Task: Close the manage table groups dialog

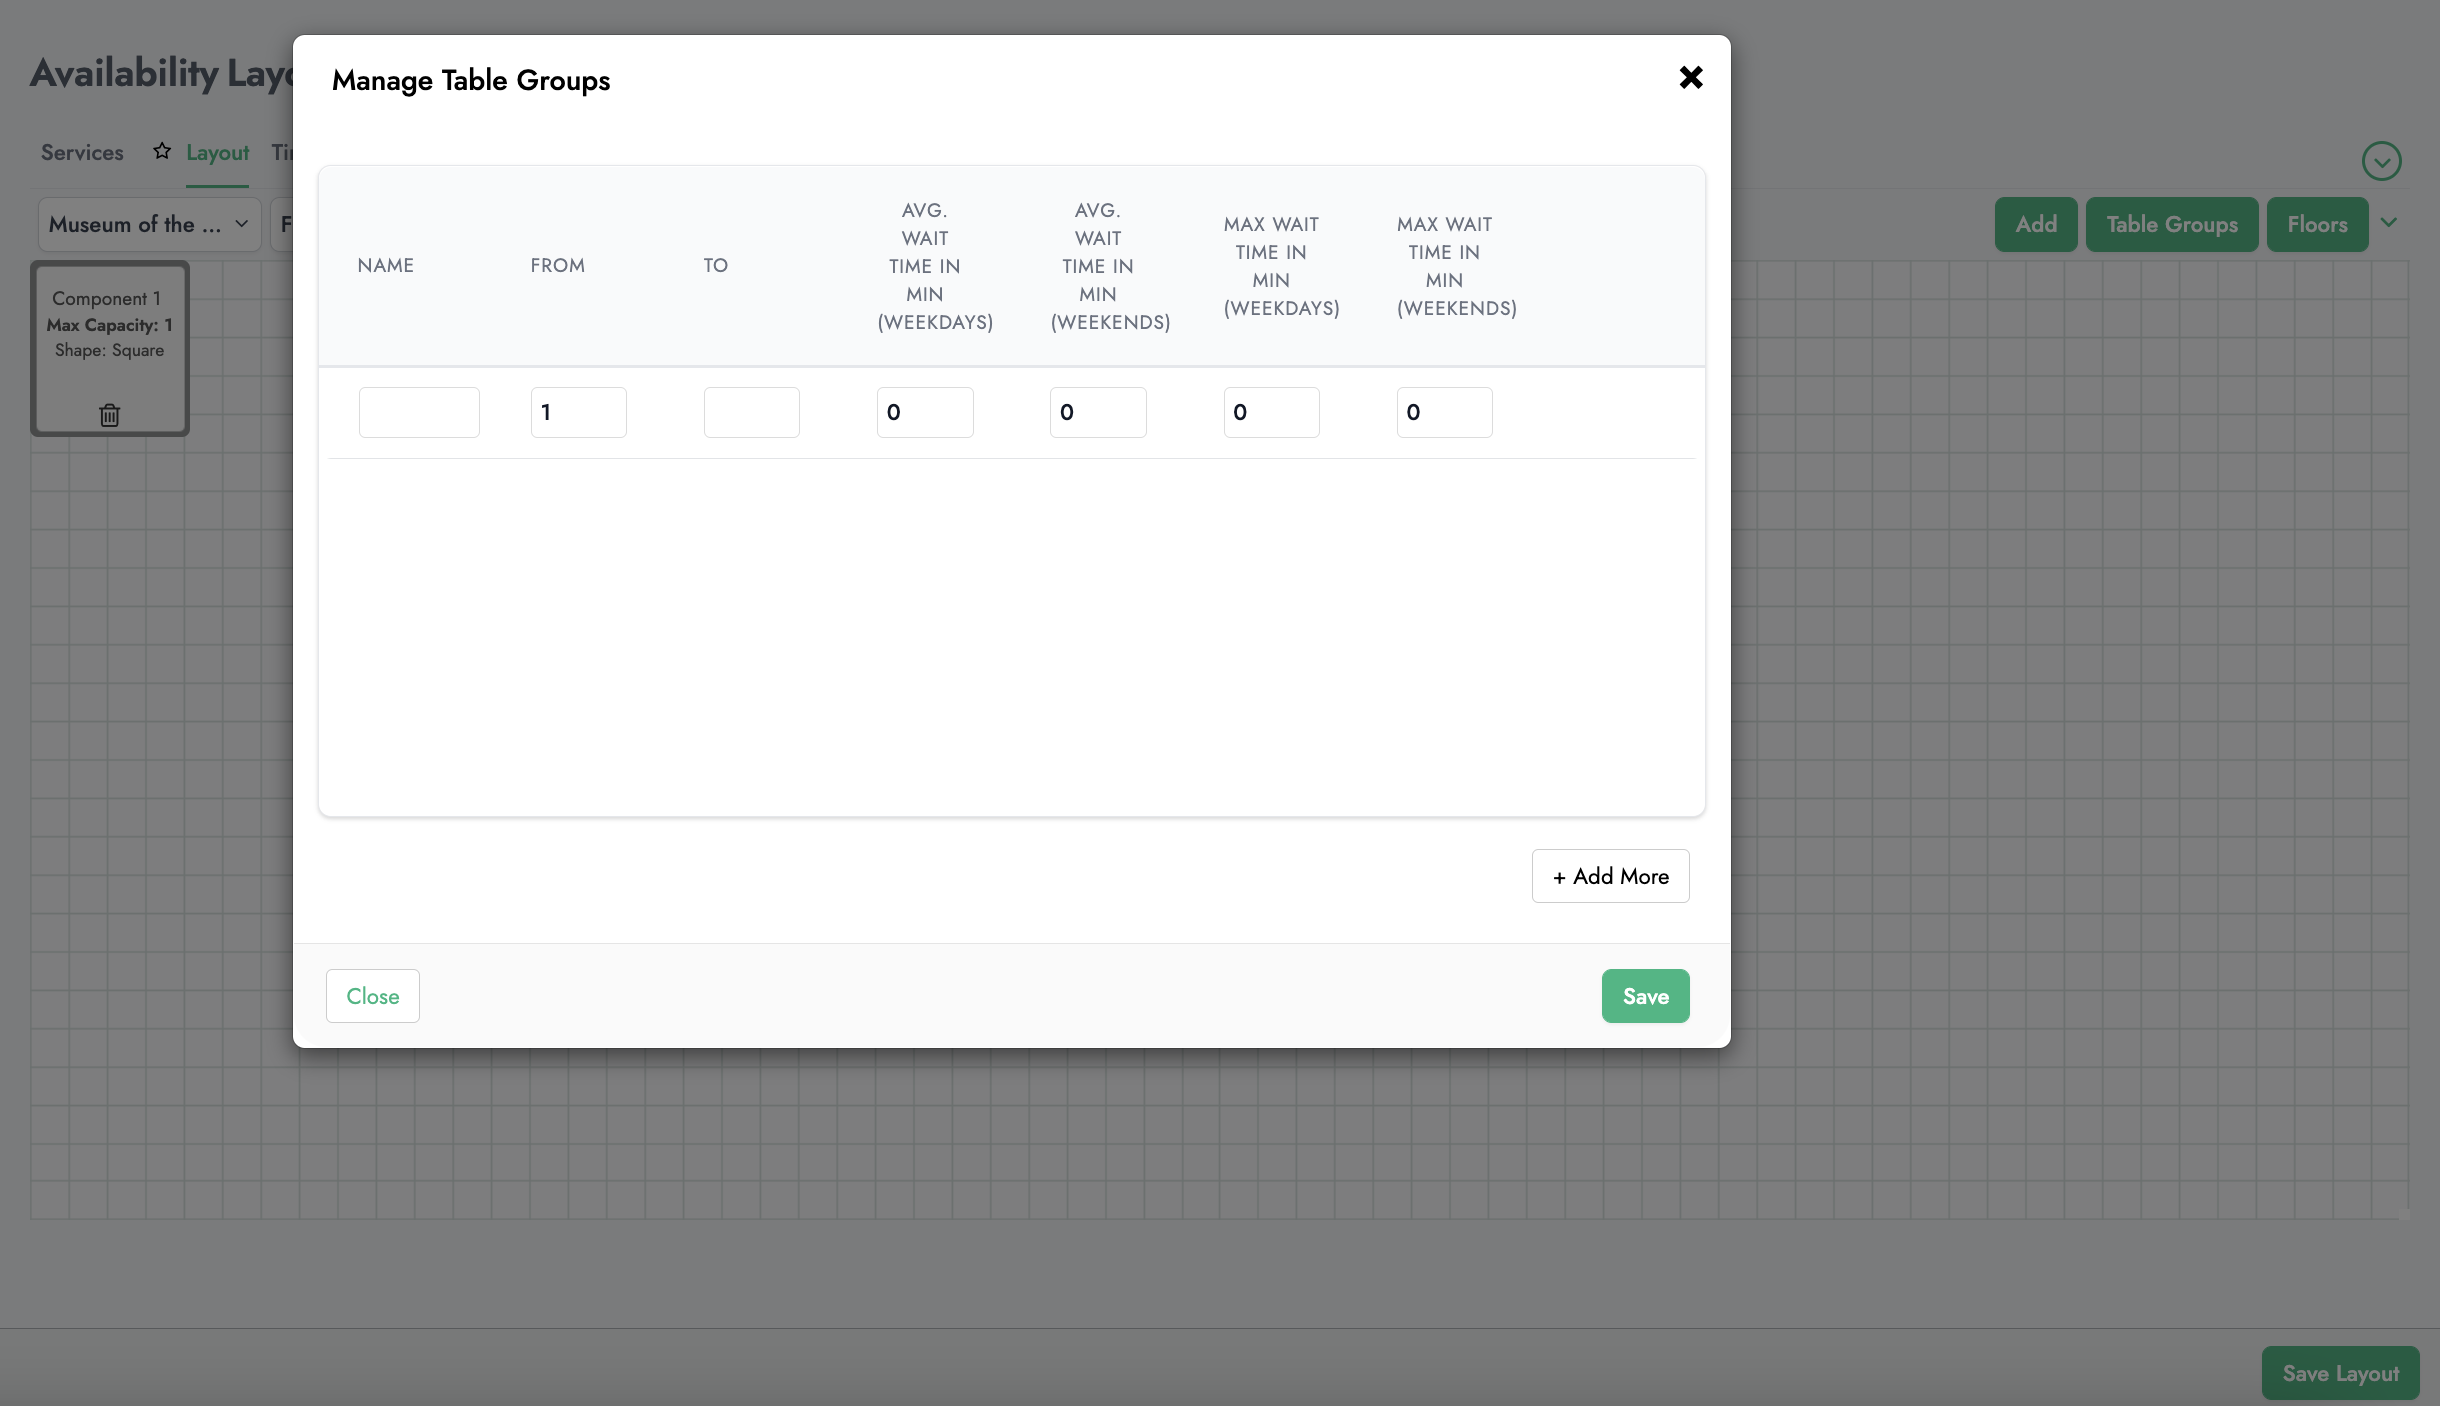Action: tap(1691, 77)
